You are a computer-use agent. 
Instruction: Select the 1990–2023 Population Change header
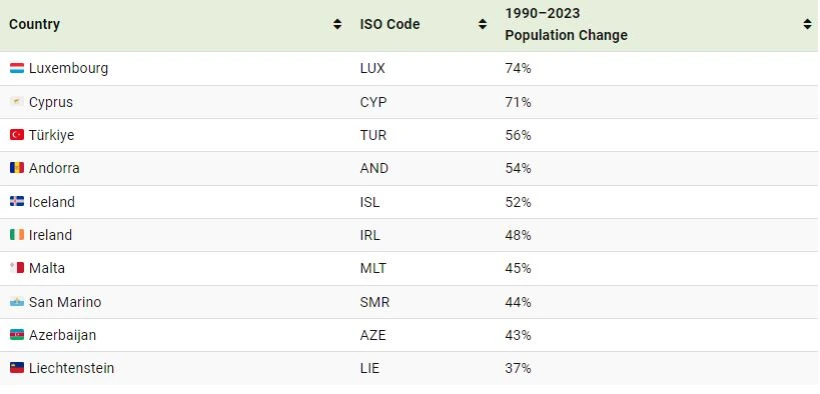566,24
